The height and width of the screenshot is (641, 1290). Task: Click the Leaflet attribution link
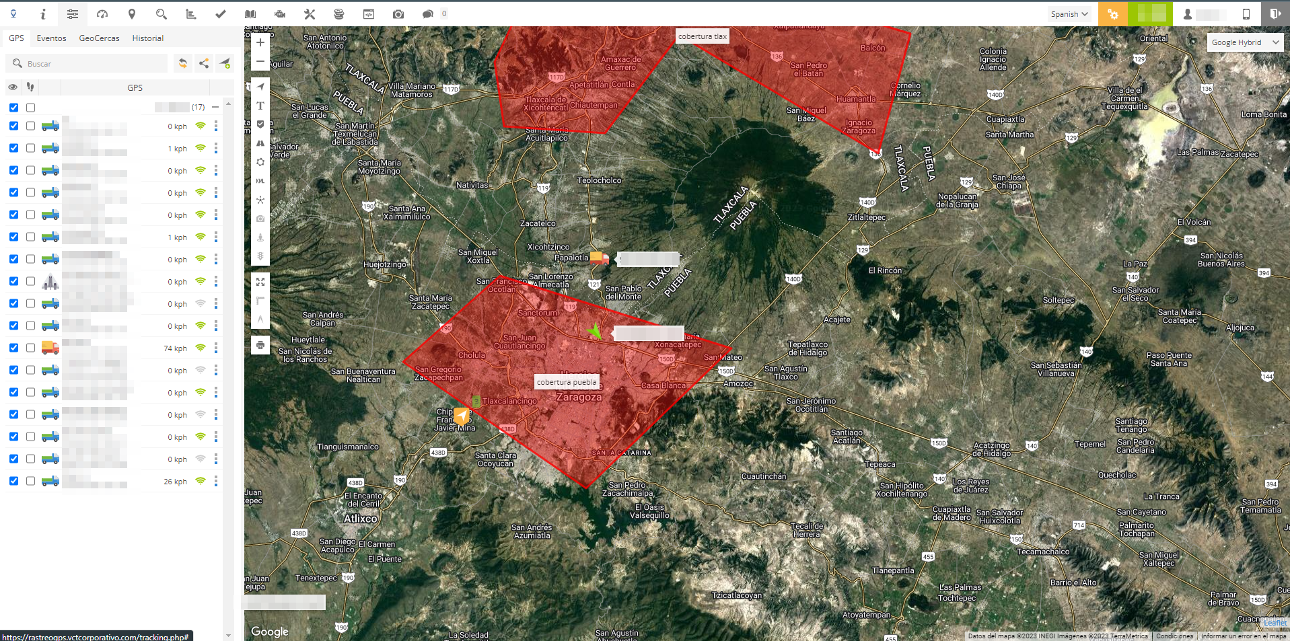coord(1275,622)
